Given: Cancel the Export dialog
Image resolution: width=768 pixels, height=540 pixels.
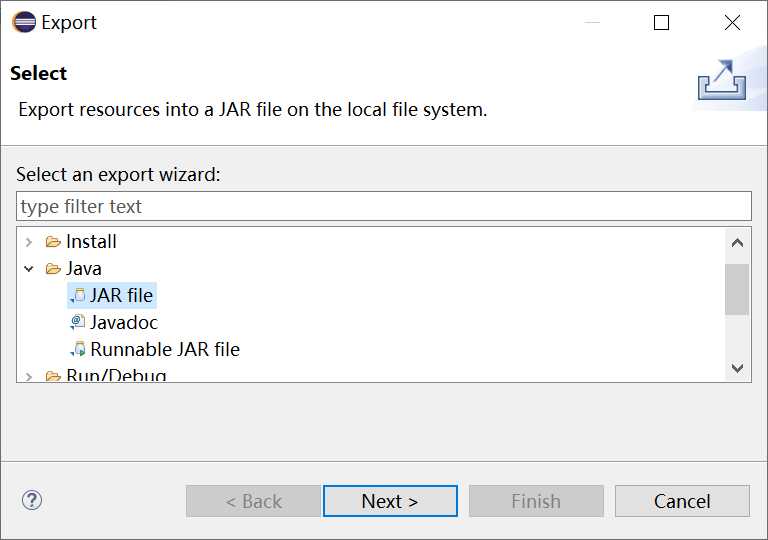Looking at the screenshot, I should tap(682, 501).
